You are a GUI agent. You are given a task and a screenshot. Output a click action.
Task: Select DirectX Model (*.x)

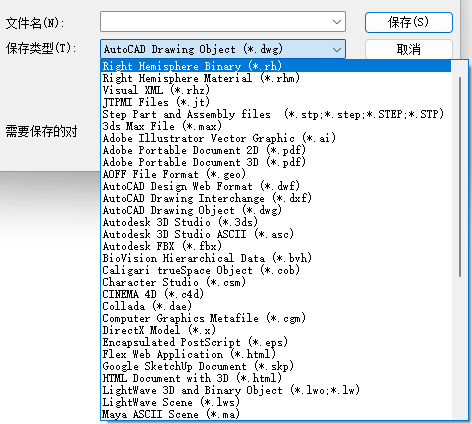tap(277, 330)
